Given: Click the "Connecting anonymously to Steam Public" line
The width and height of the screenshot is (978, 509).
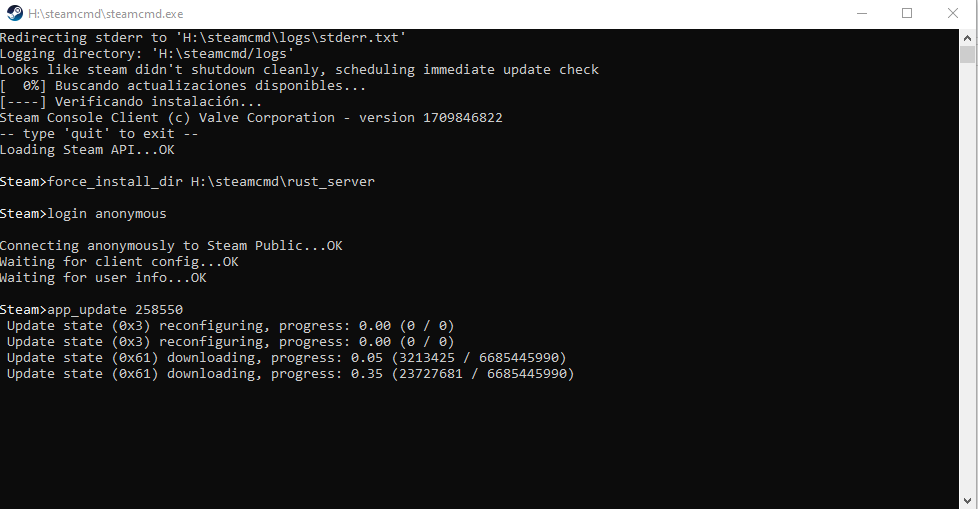Looking at the screenshot, I should click(x=171, y=246).
